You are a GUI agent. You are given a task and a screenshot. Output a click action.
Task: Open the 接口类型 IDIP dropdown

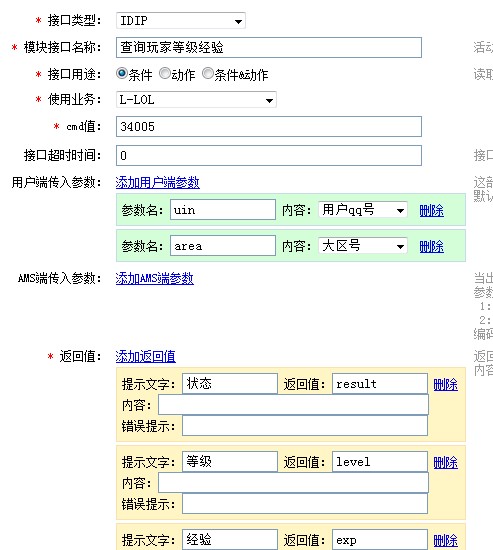pos(181,21)
